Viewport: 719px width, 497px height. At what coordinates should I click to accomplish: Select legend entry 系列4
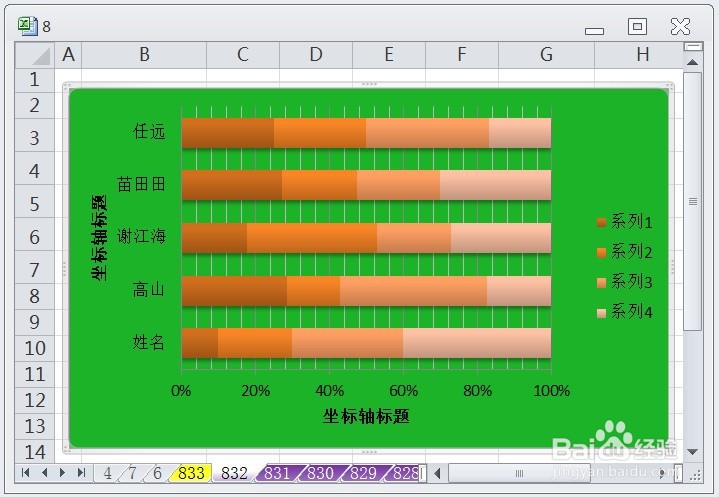click(x=625, y=312)
